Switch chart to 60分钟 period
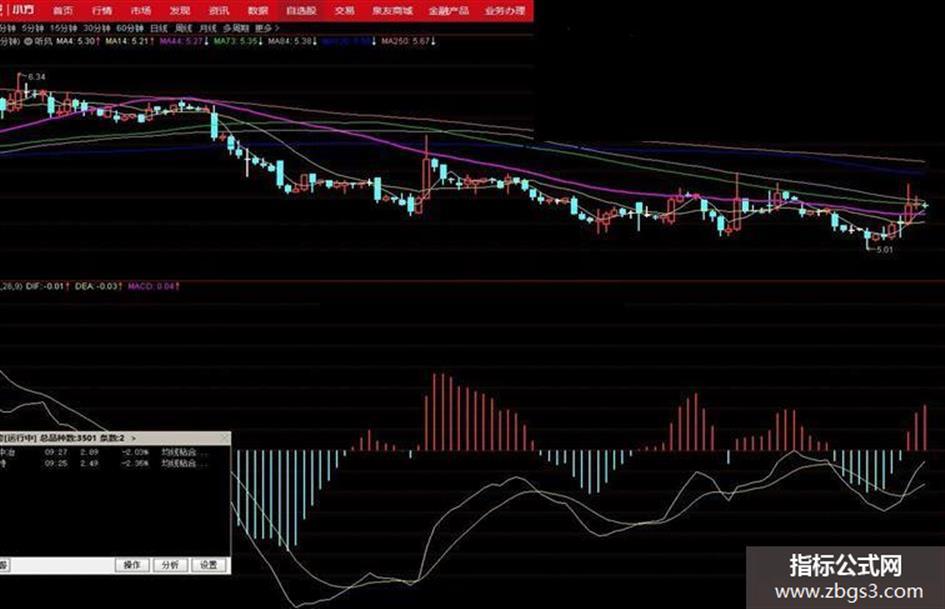This screenshot has width=945, height=609. pyautogui.click(x=130, y=28)
